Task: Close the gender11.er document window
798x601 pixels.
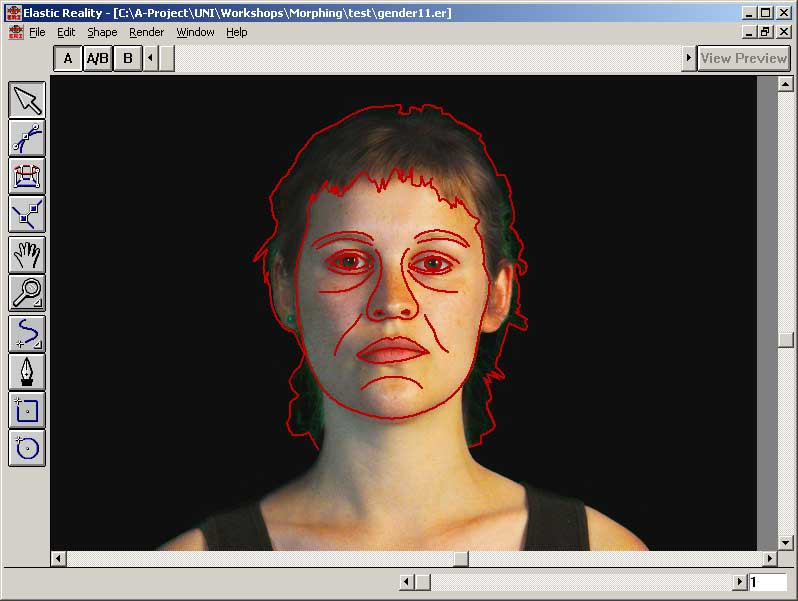Action: (784, 32)
